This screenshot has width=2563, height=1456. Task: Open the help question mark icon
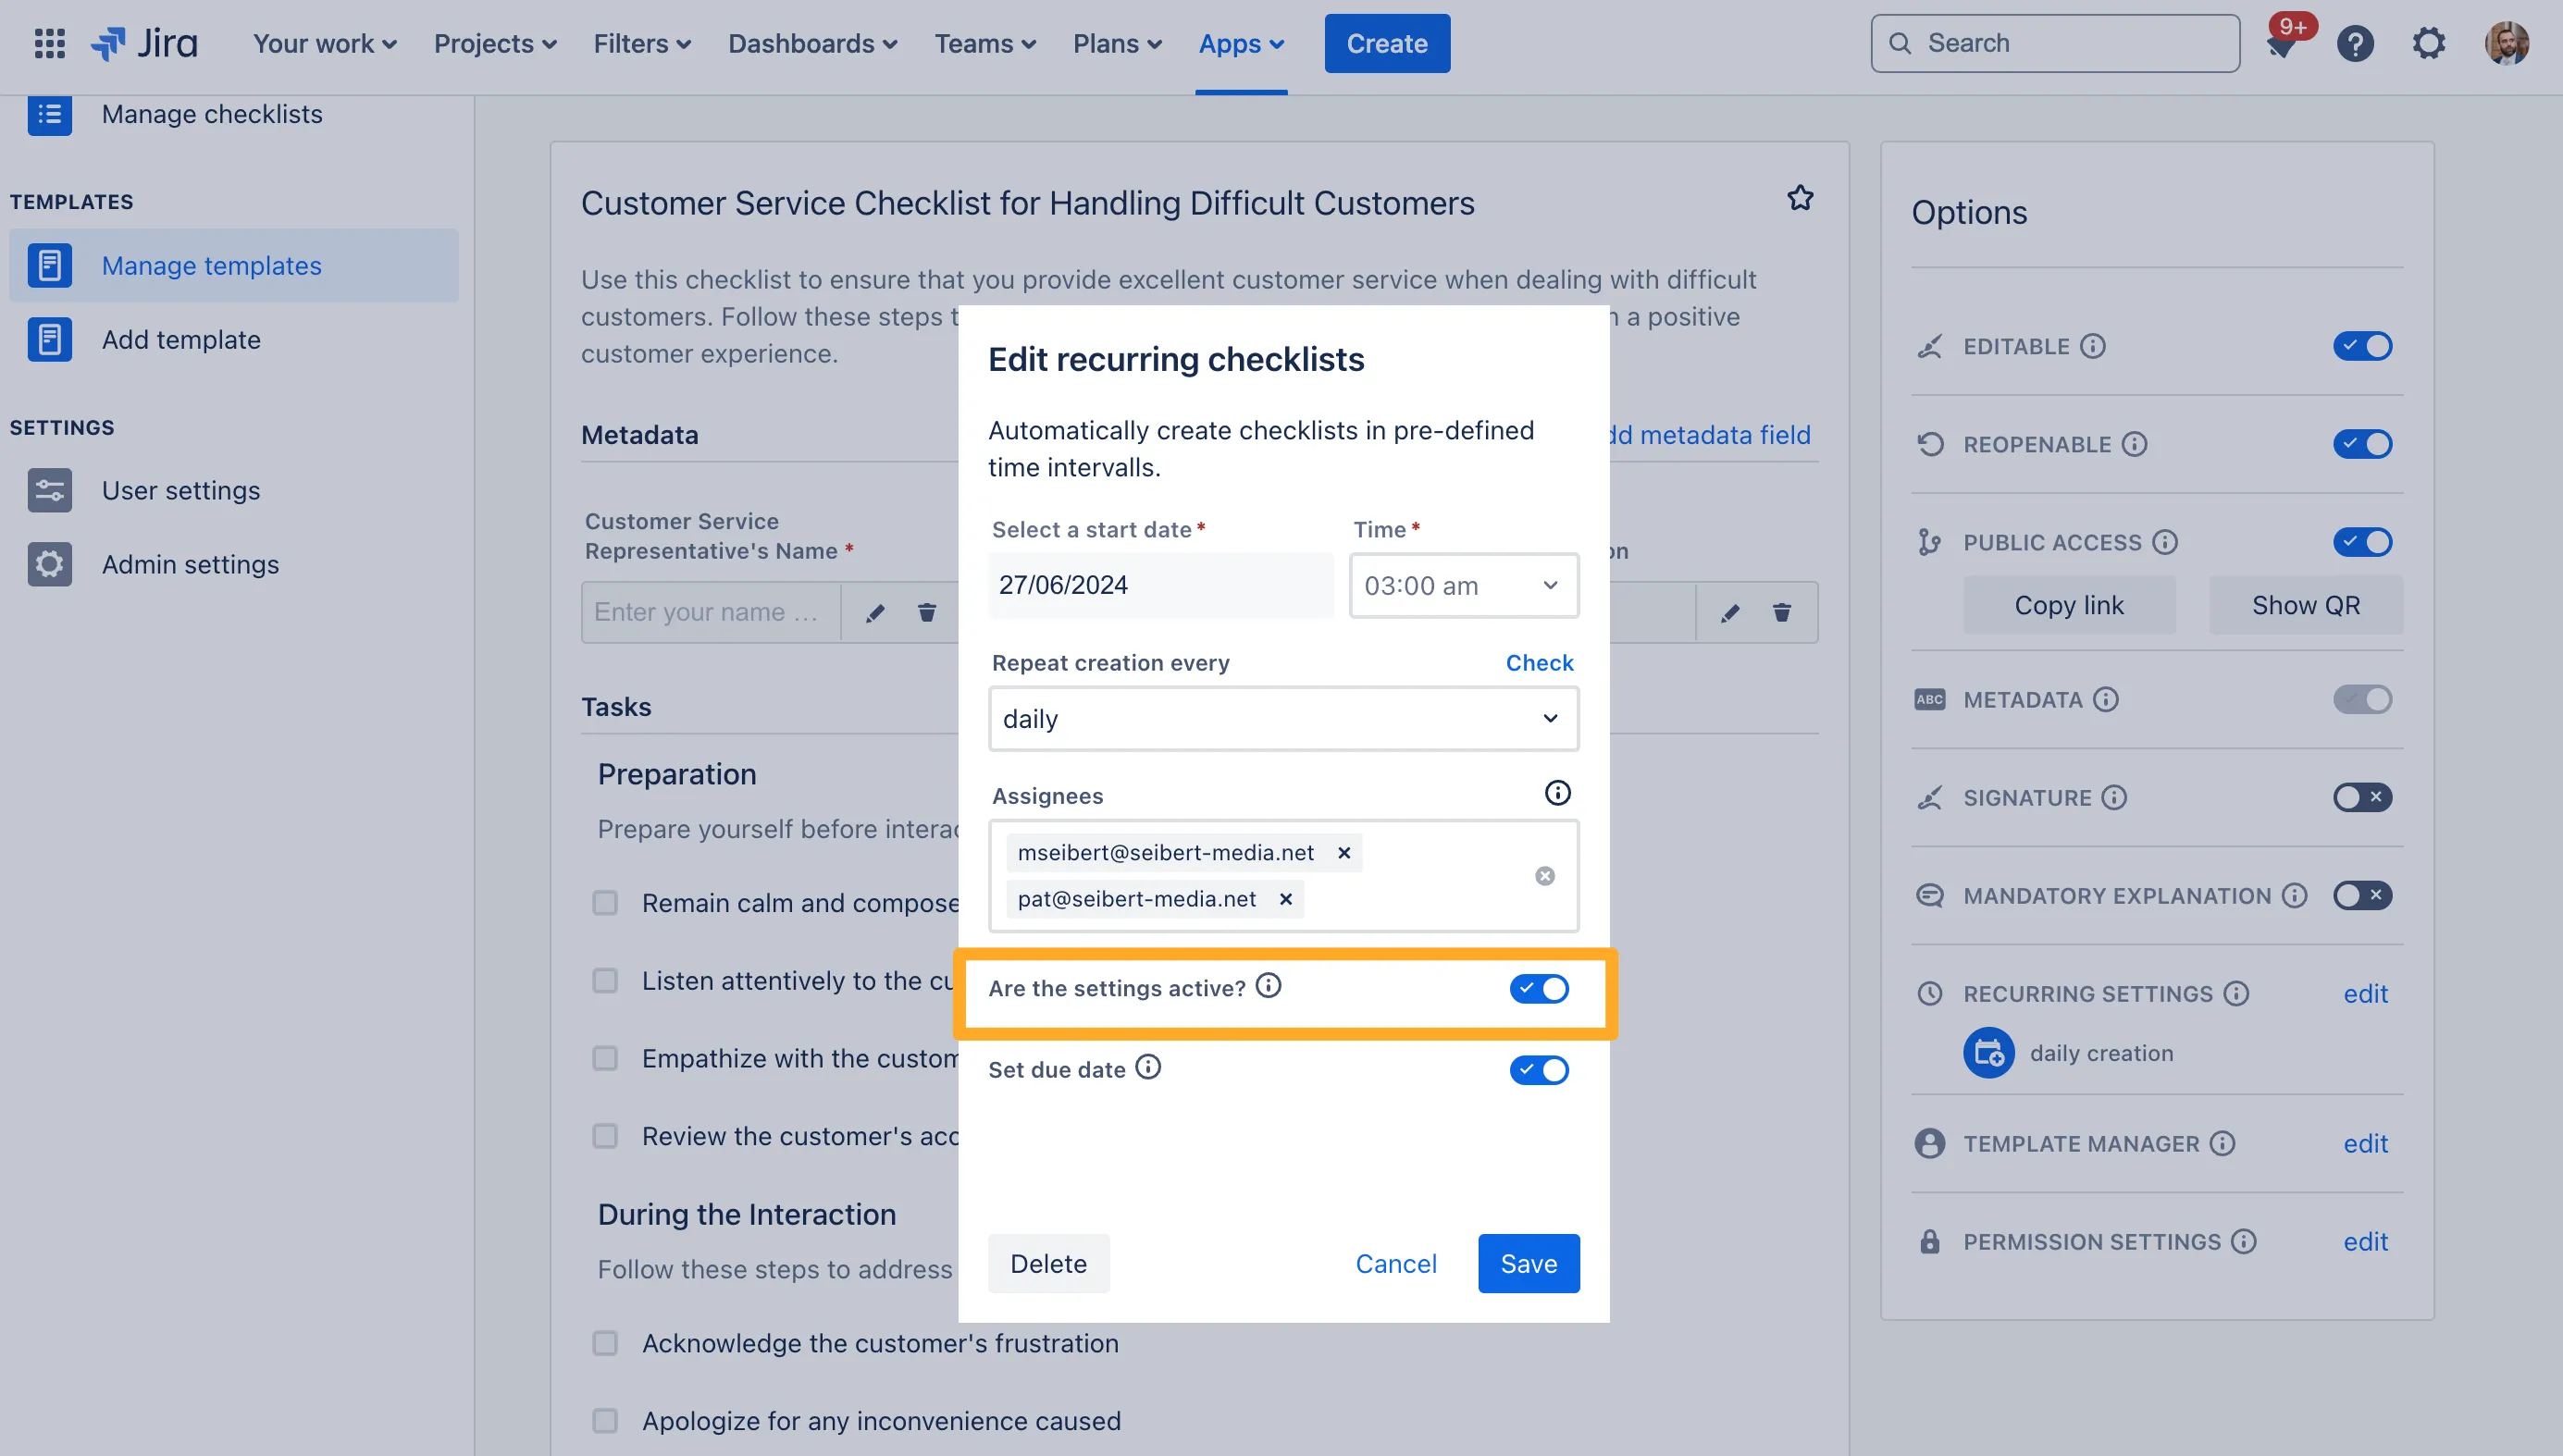point(2355,44)
